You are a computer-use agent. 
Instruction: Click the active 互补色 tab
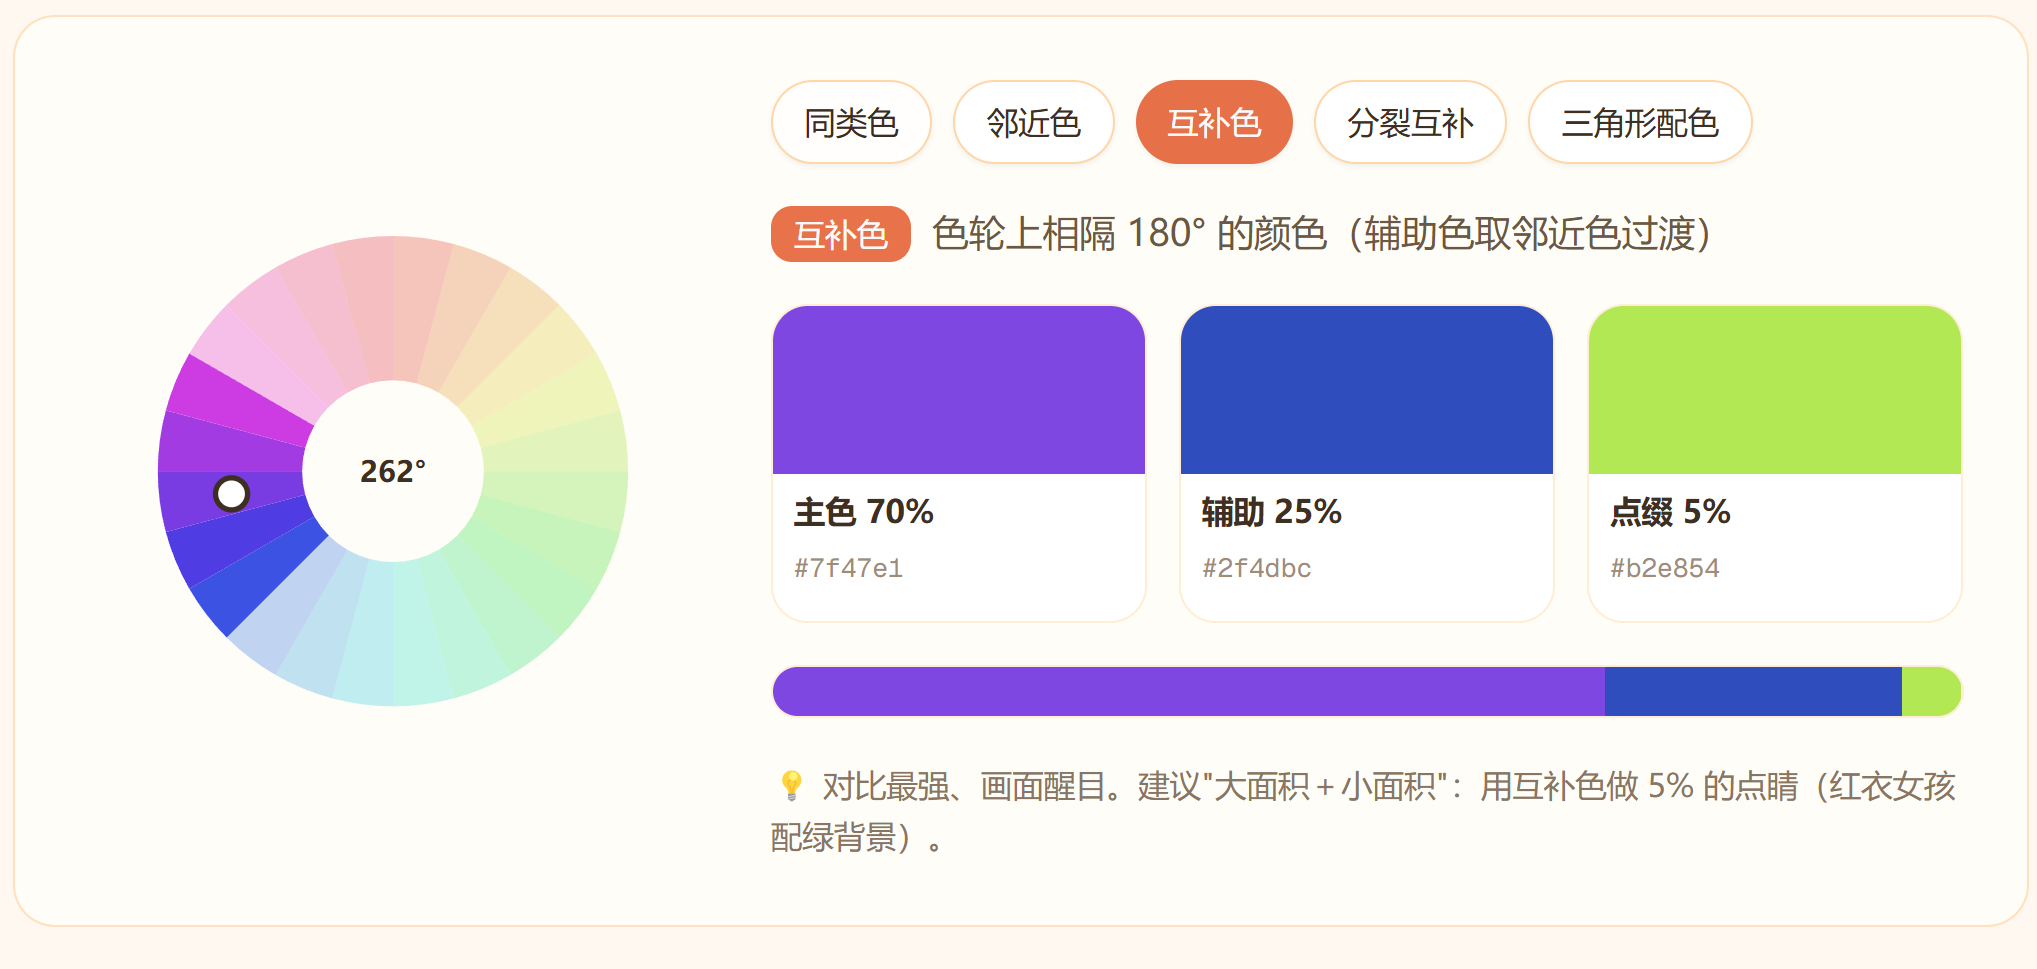pyautogui.click(x=1214, y=122)
